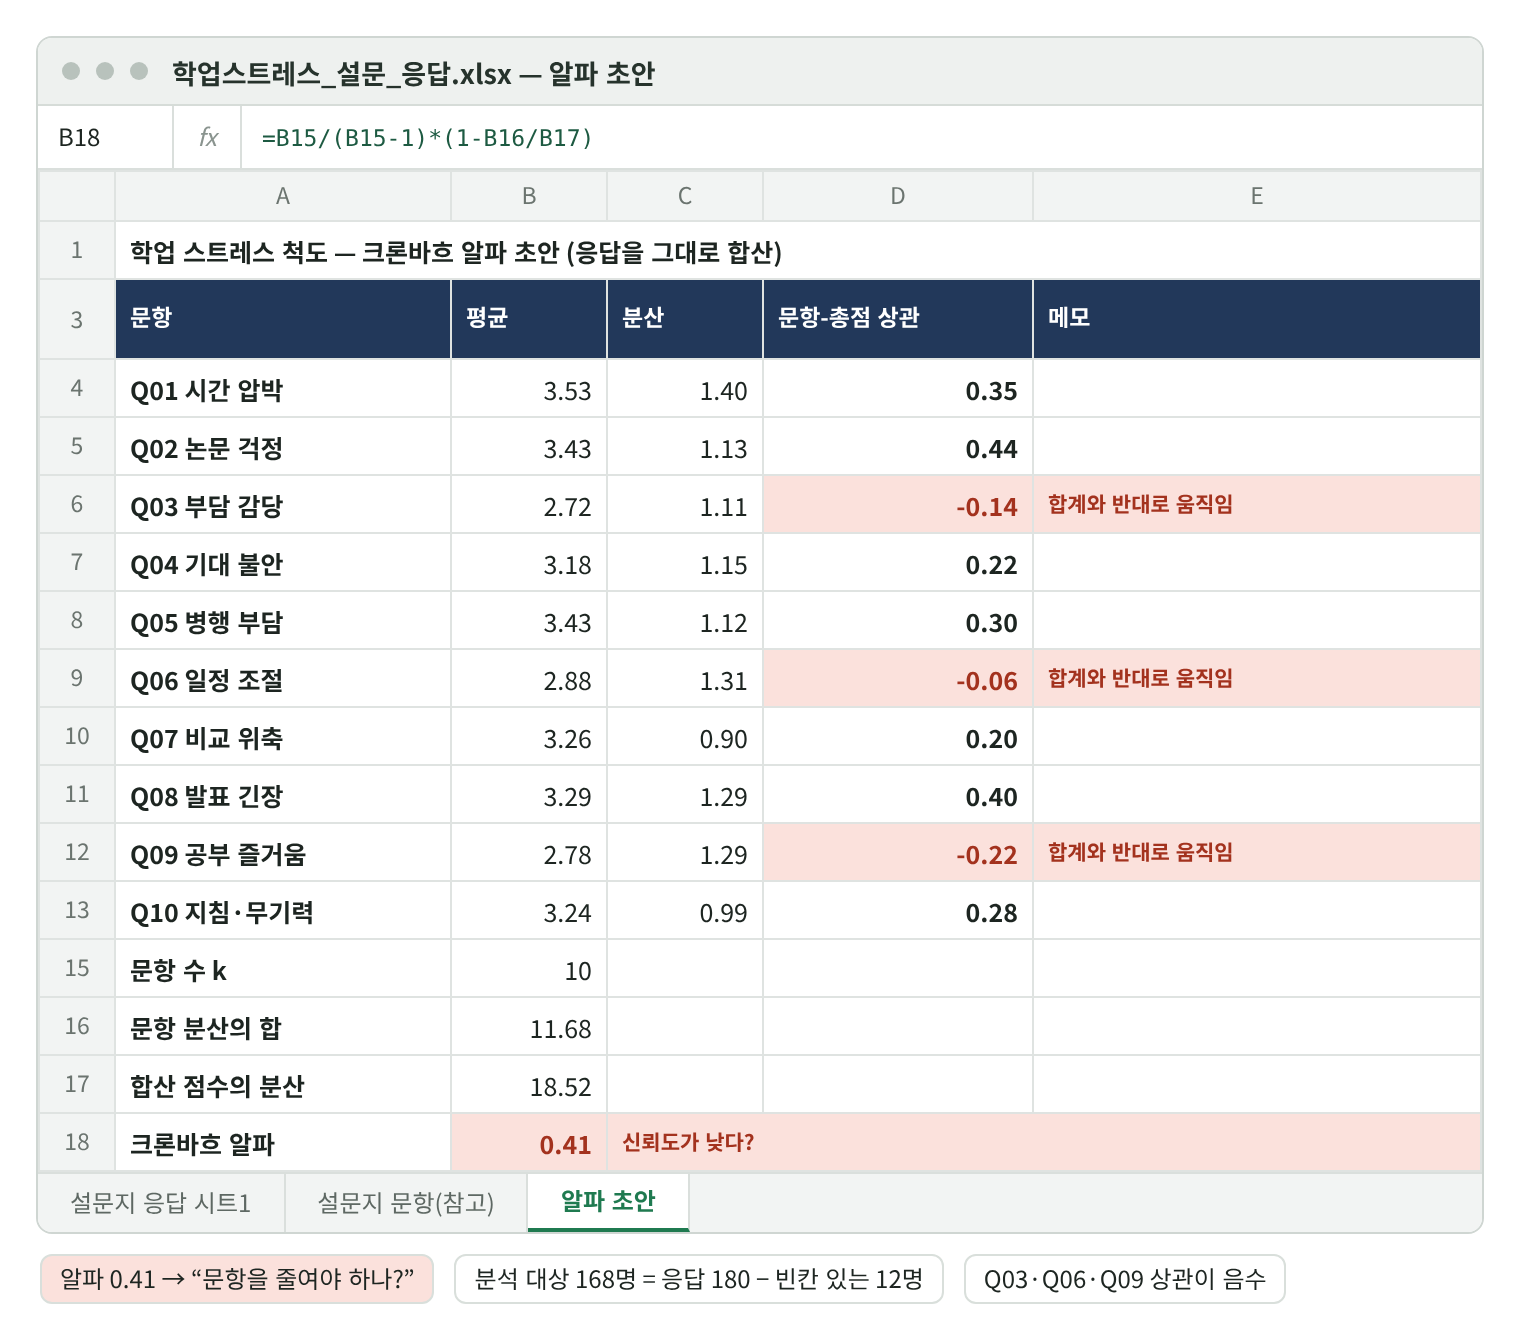The height and width of the screenshot is (1340, 1520).
Task: Select column B by its header
Action: [529, 196]
